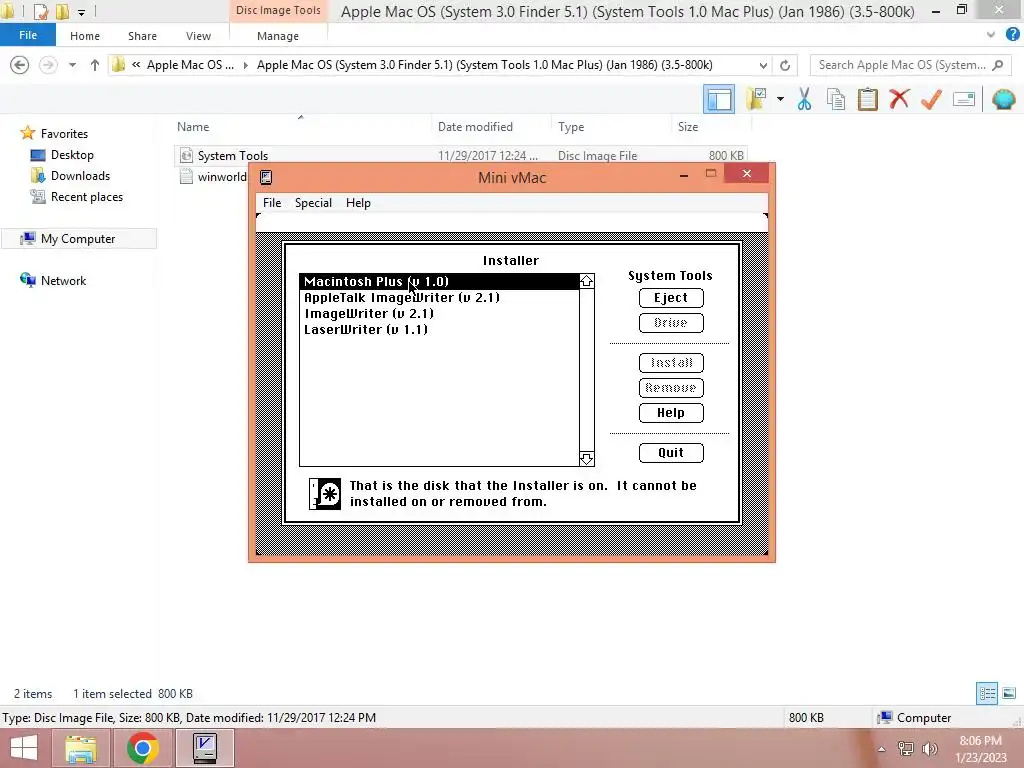Open the File tab in Explorer

tap(27, 35)
